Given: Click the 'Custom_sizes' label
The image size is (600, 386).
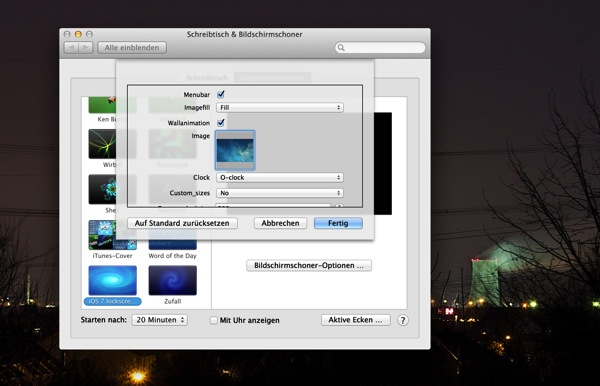Looking at the screenshot, I should tap(190, 193).
